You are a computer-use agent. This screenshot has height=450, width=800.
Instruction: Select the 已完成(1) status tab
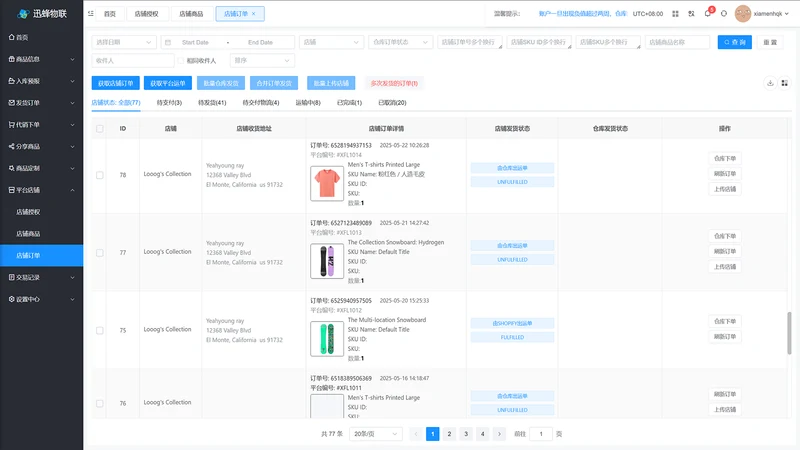349,103
